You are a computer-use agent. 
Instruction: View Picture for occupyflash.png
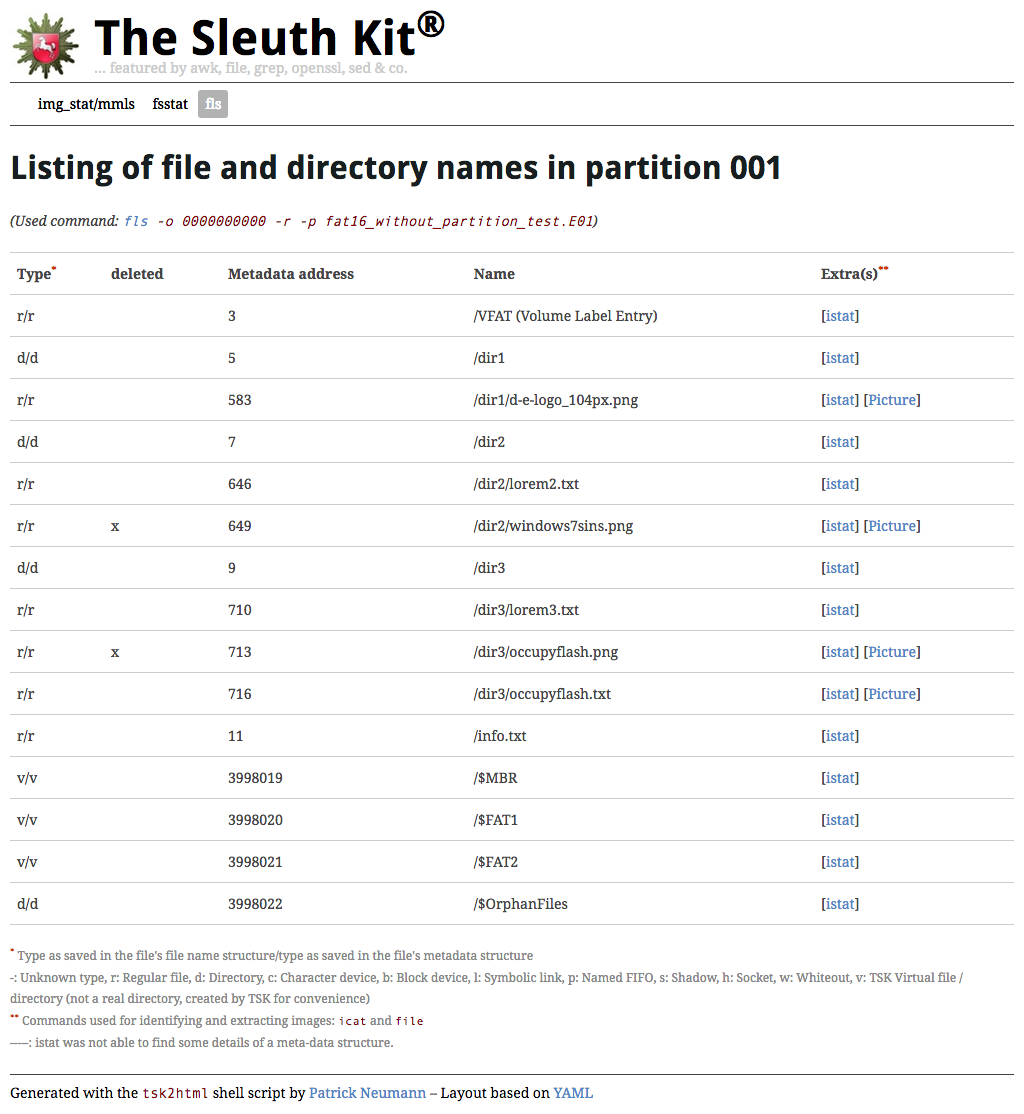click(892, 651)
